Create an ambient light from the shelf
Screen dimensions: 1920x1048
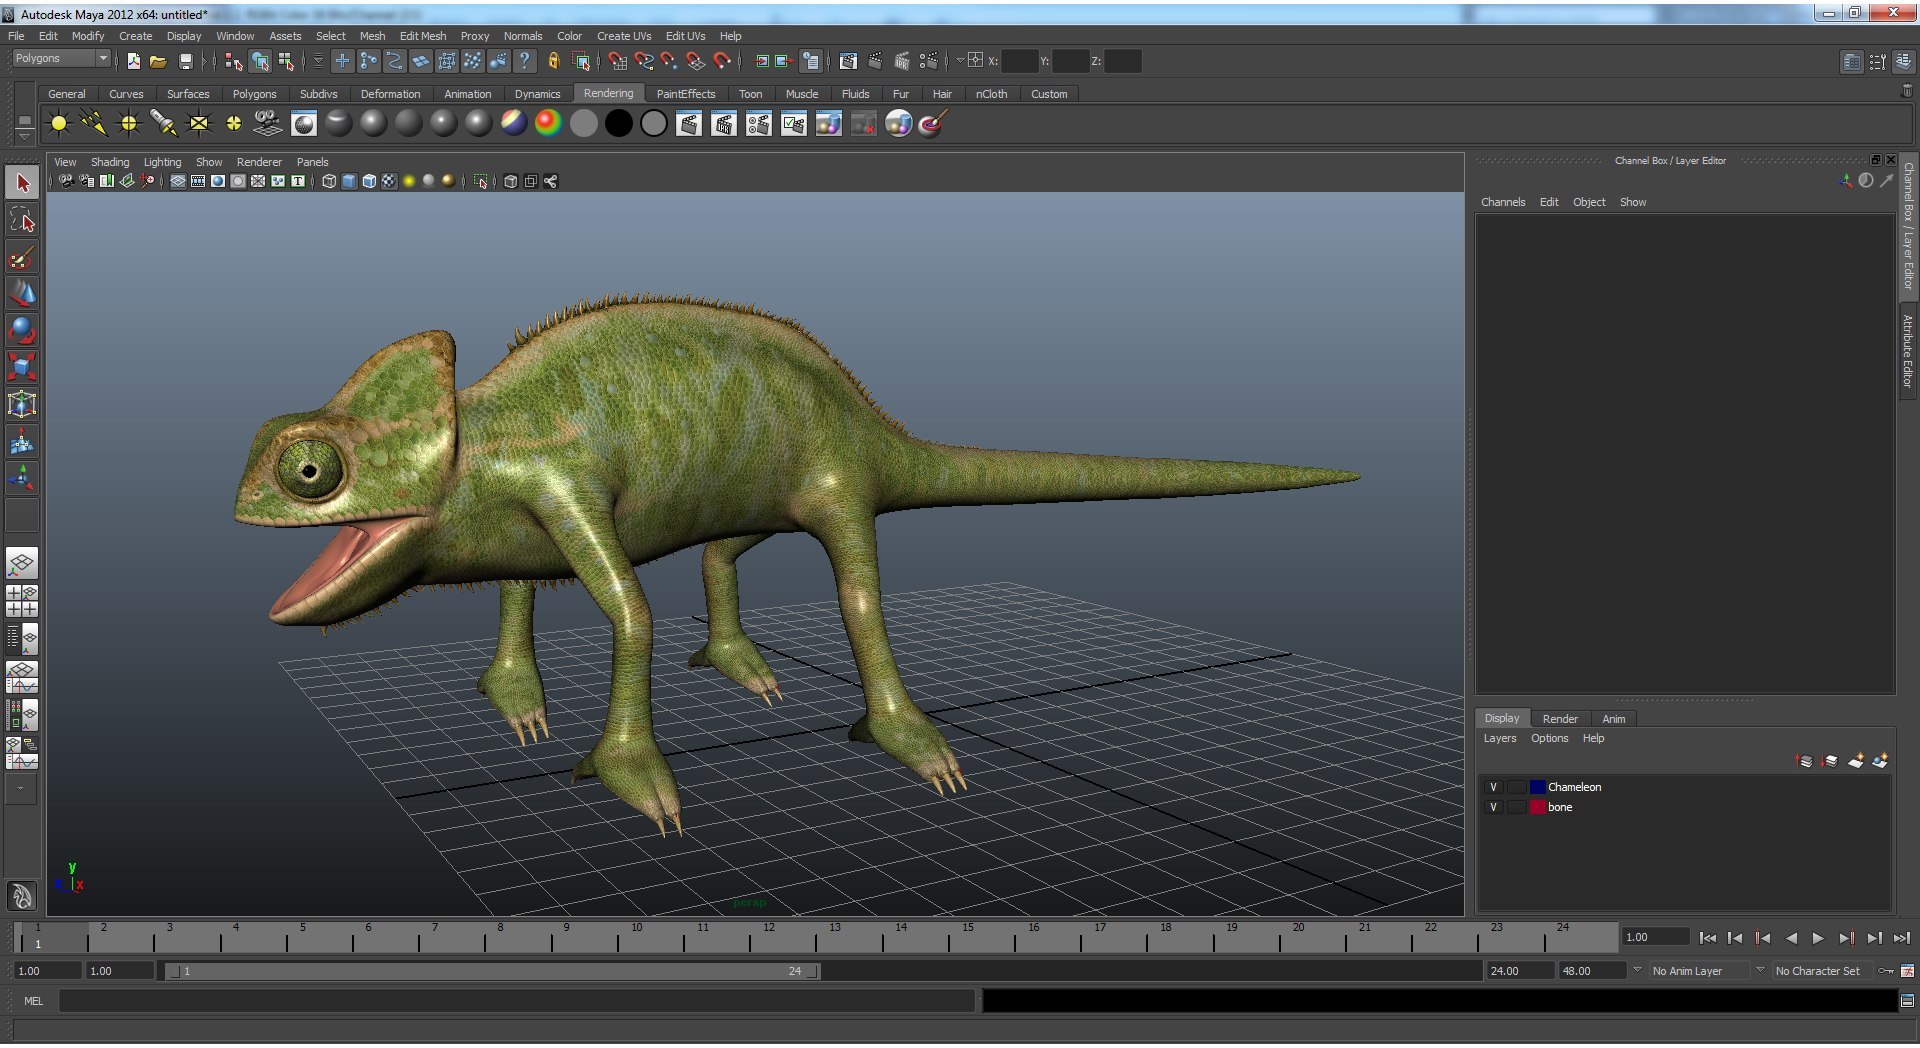(x=59, y=124)
